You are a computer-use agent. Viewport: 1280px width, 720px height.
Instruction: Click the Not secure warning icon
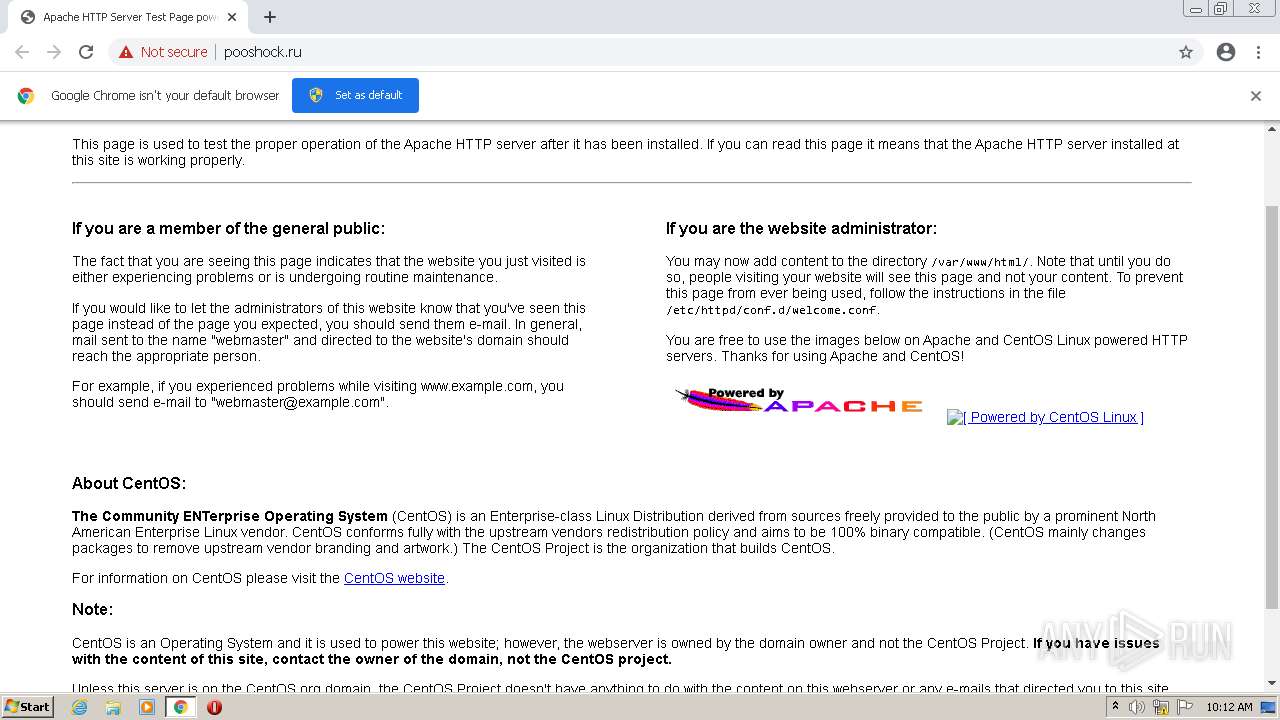(126, 52)
